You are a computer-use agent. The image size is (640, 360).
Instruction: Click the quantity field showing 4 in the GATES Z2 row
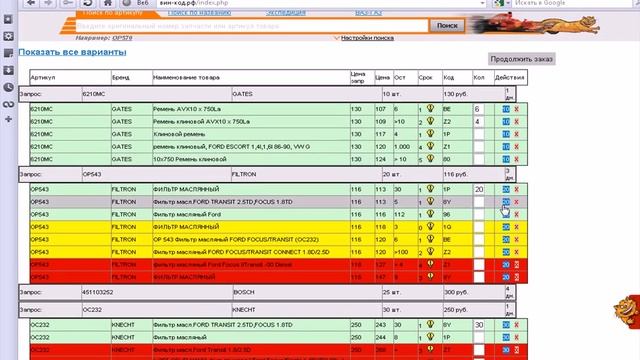pos(479,122)
